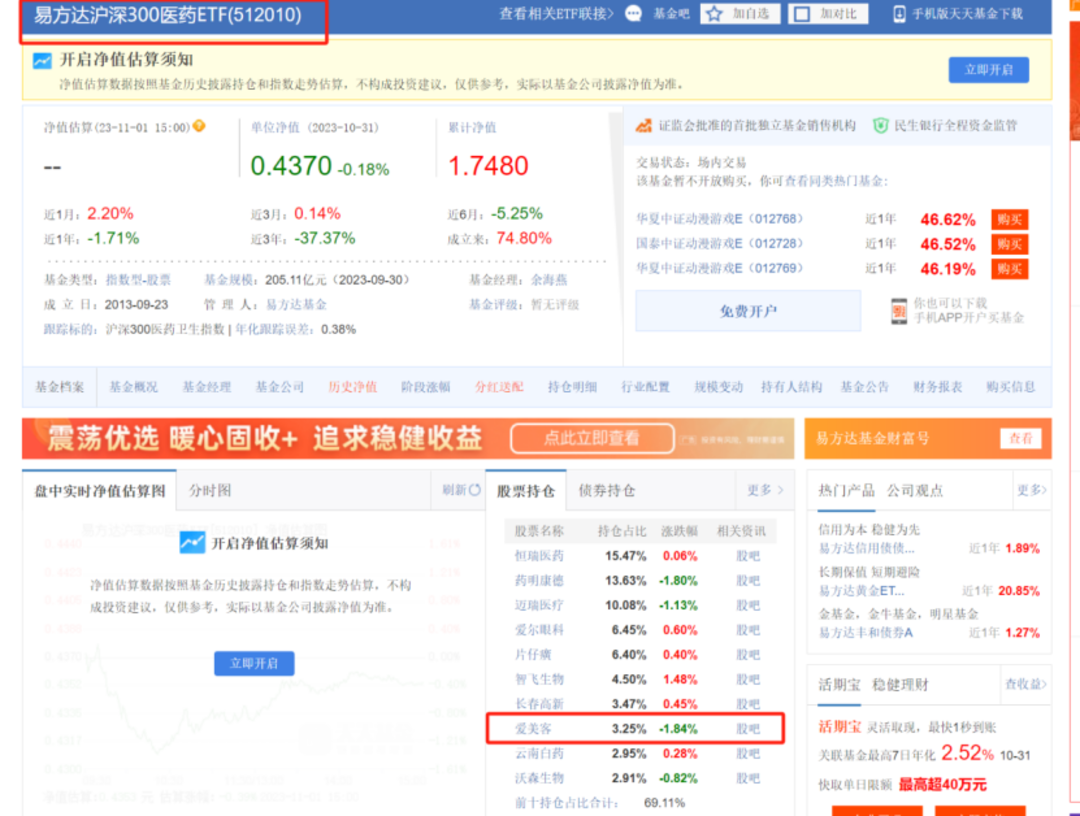The width and height of the screenshot is (1080, 816).
Task: Open 股吧 link for 片仔癀
Action: tap(748, 654)
